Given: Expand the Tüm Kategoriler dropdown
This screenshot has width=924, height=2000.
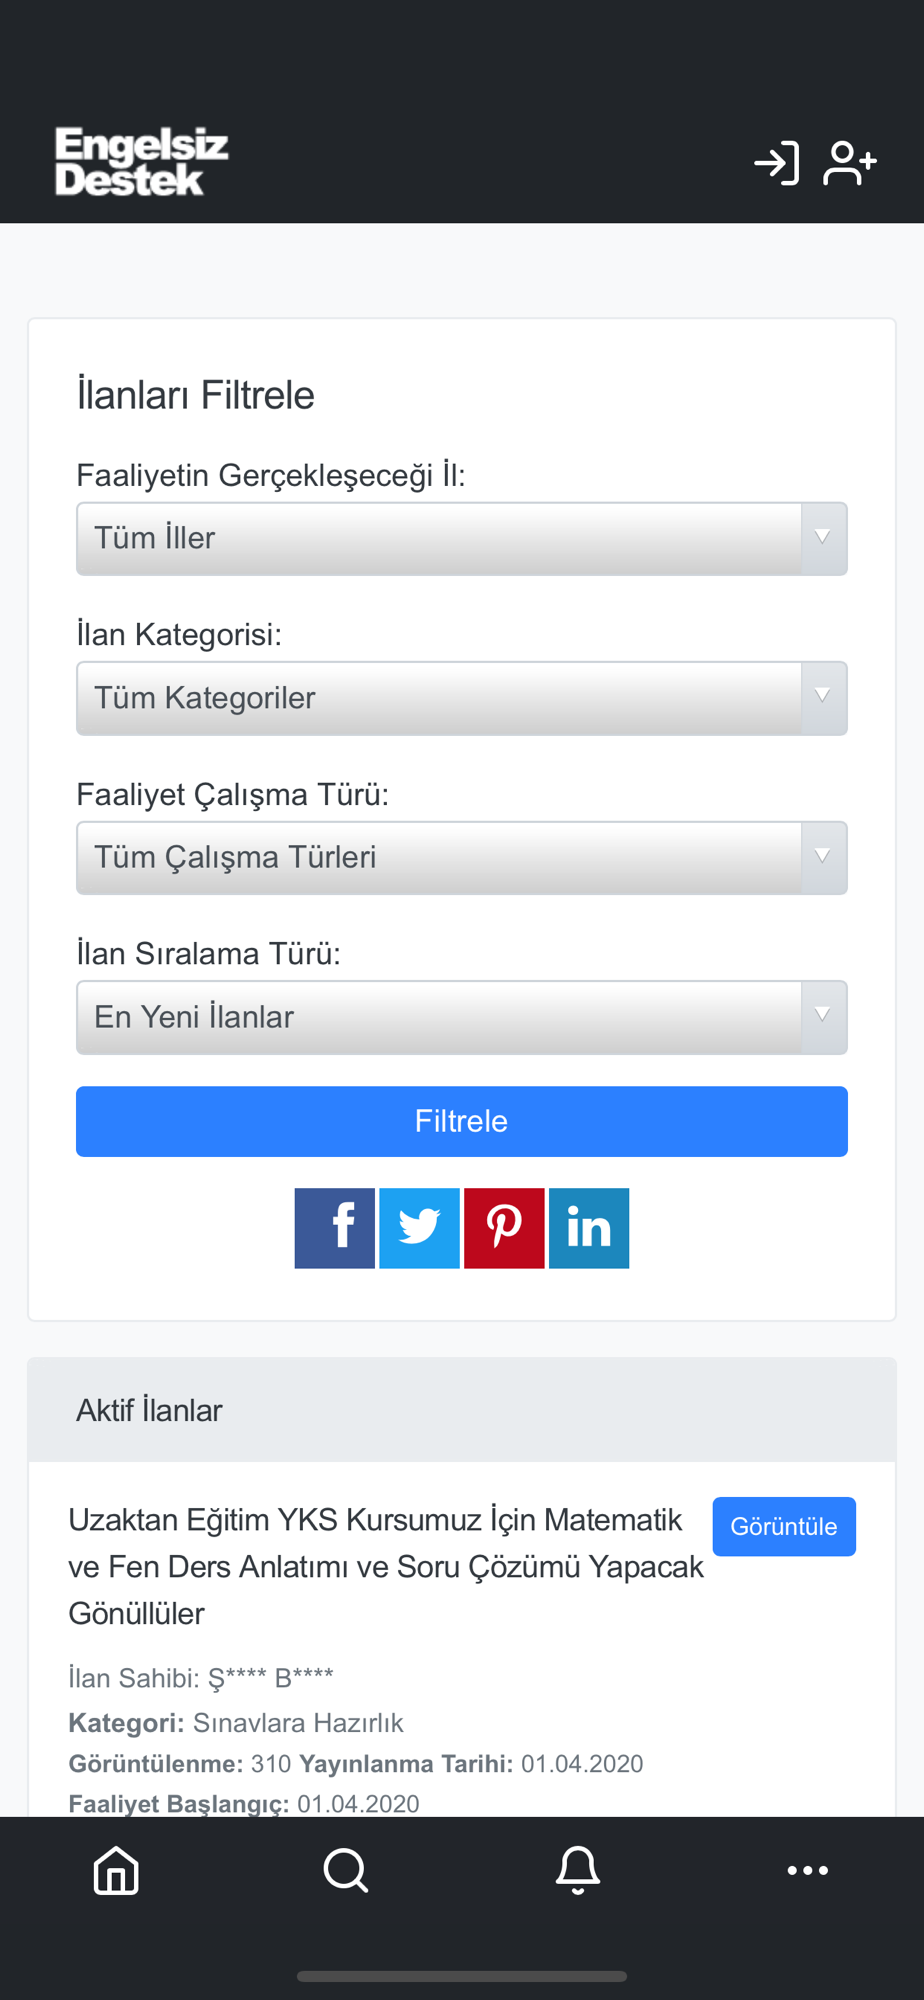Looking at the screenshot, I should (x=462, y=698).
